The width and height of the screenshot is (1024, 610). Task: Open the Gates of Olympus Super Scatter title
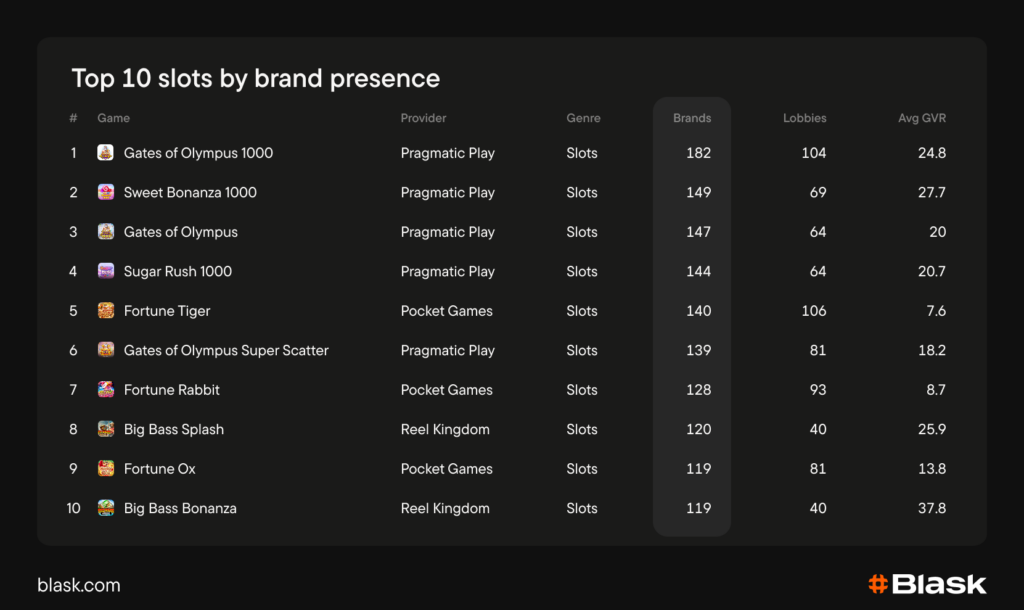pyautogui.click(x=226, y=350)
